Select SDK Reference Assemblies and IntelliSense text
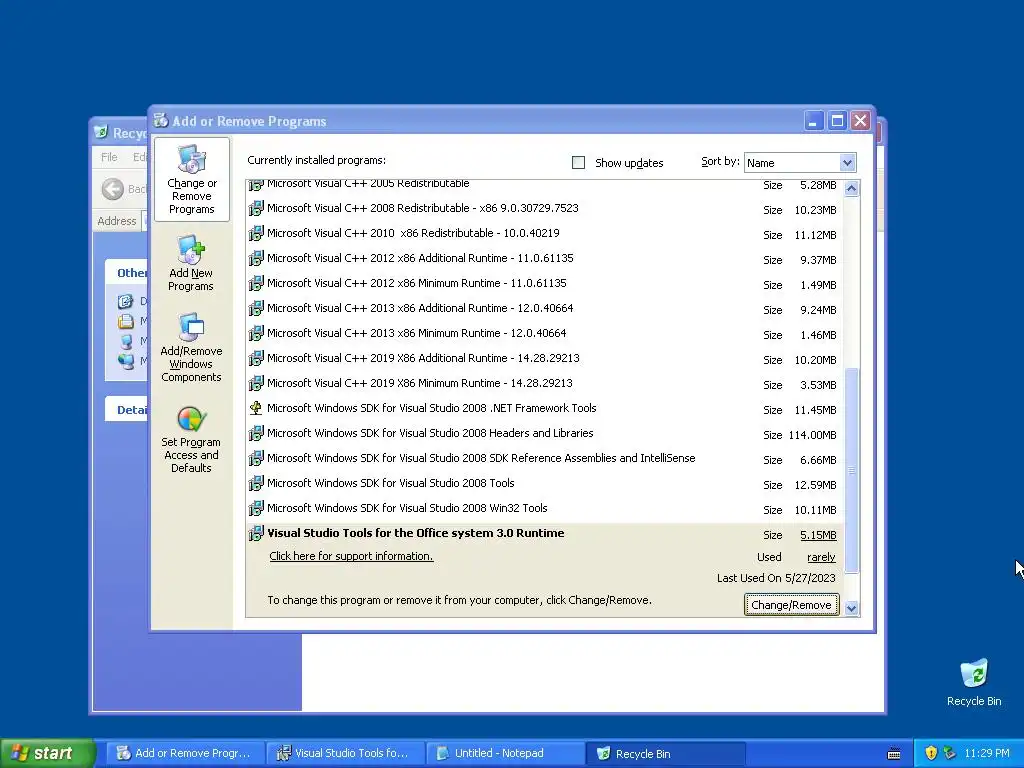 (481, 458)
